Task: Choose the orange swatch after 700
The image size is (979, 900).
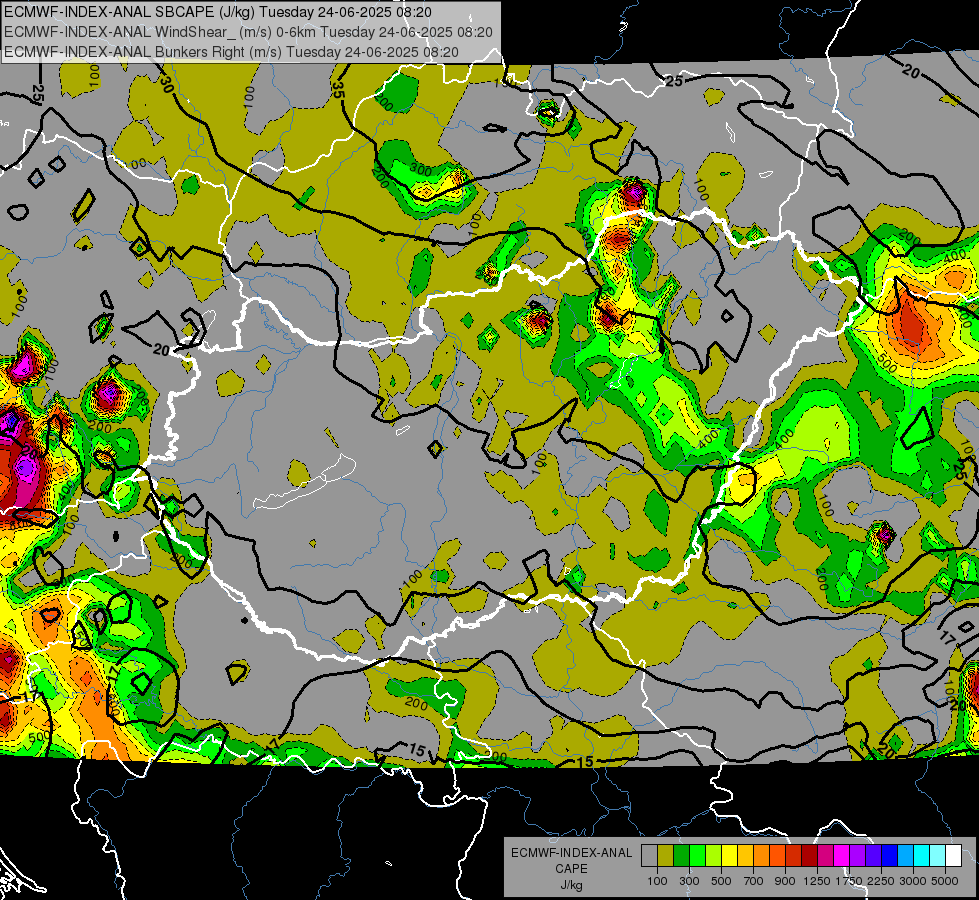Action: pos(761,856)
